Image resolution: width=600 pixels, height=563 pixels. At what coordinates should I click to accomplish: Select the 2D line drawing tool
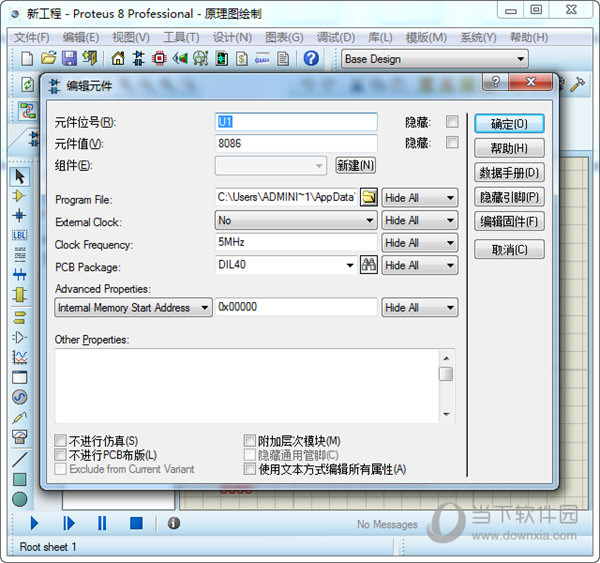(20, 459)
